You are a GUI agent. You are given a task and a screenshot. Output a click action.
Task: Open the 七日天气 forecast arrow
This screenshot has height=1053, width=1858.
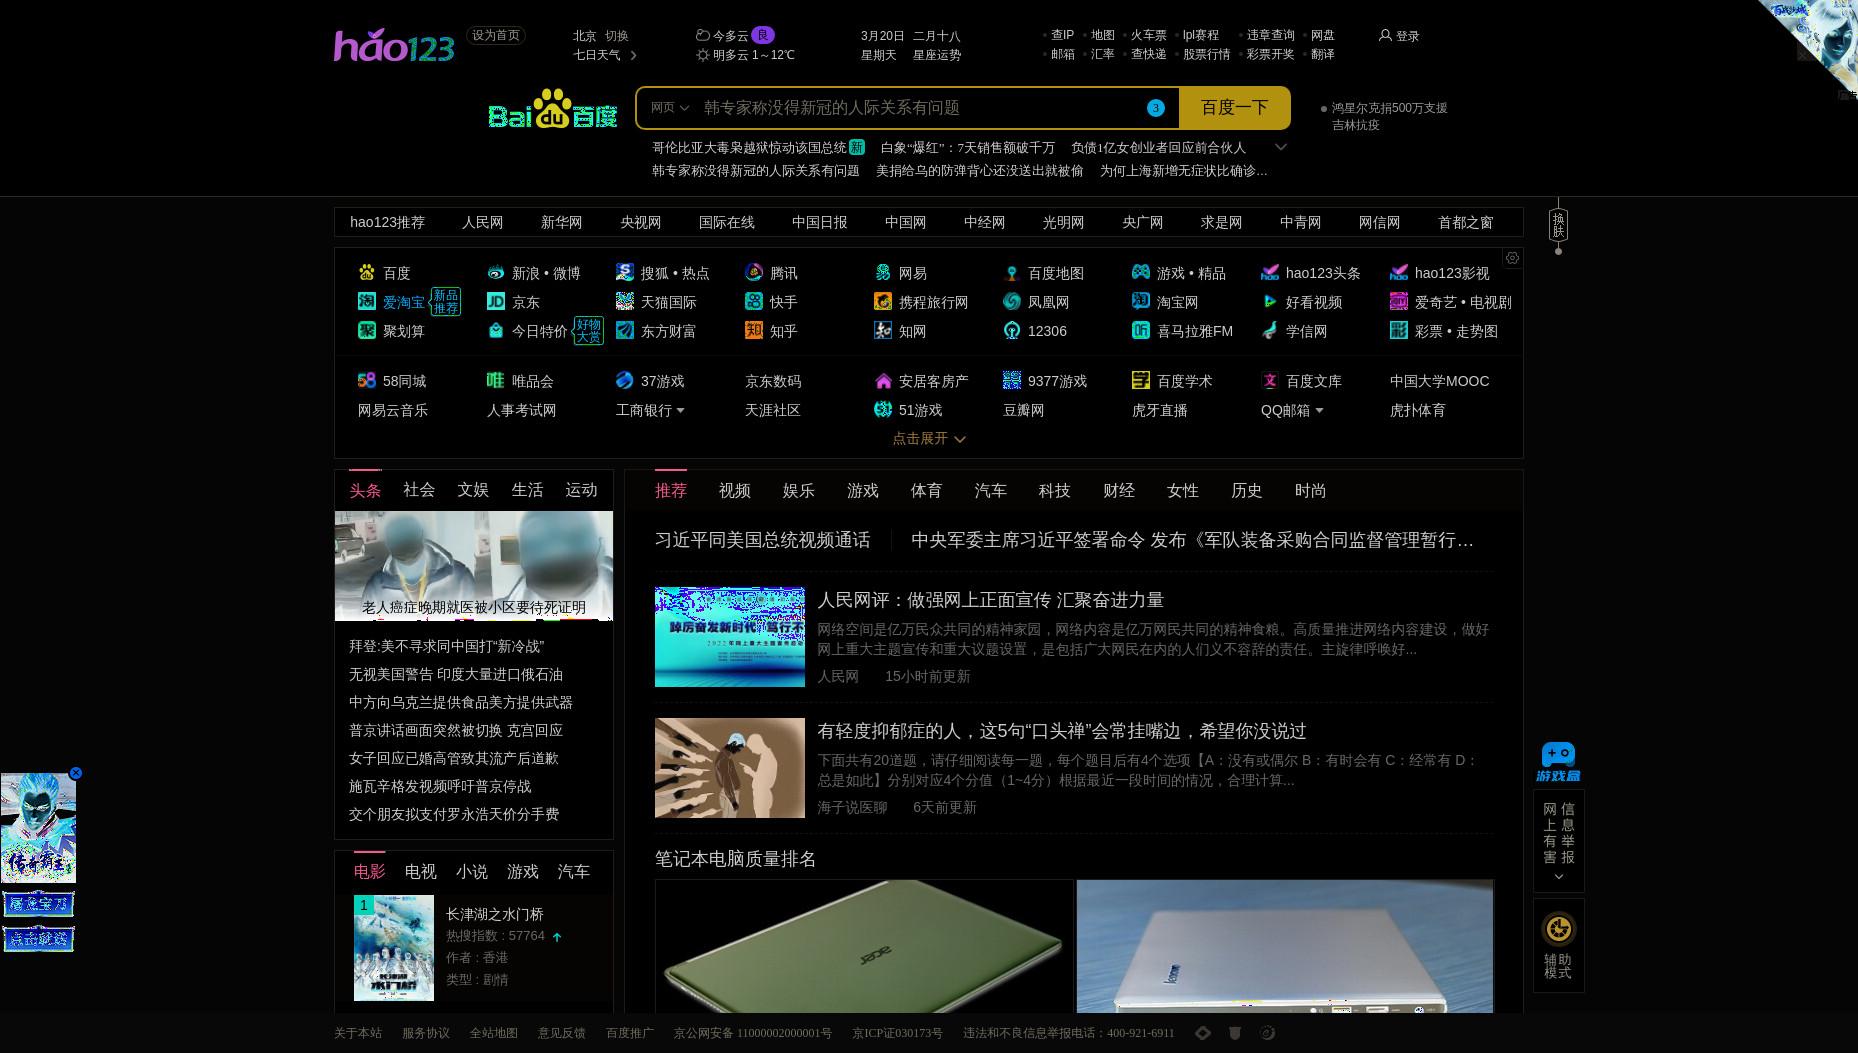tap(633, 55)
